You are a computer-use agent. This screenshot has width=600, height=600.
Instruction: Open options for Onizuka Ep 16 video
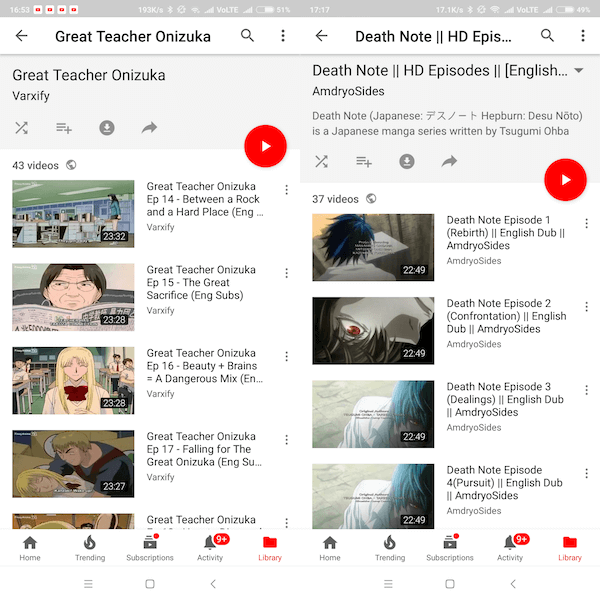(286, 357)
